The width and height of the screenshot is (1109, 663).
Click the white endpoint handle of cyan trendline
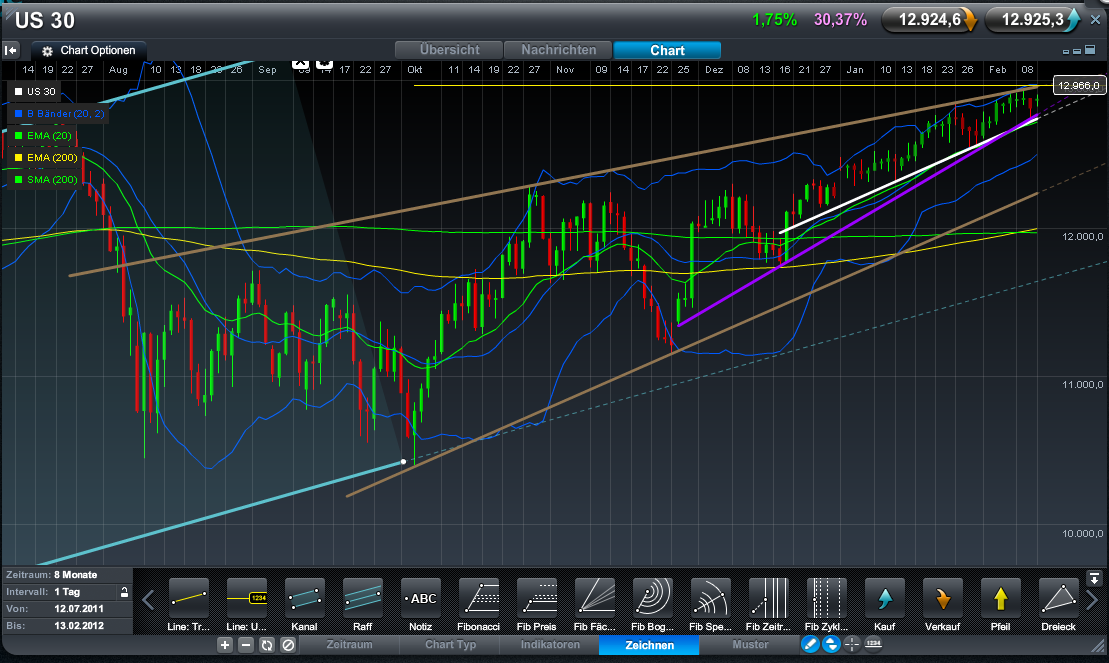403,461
